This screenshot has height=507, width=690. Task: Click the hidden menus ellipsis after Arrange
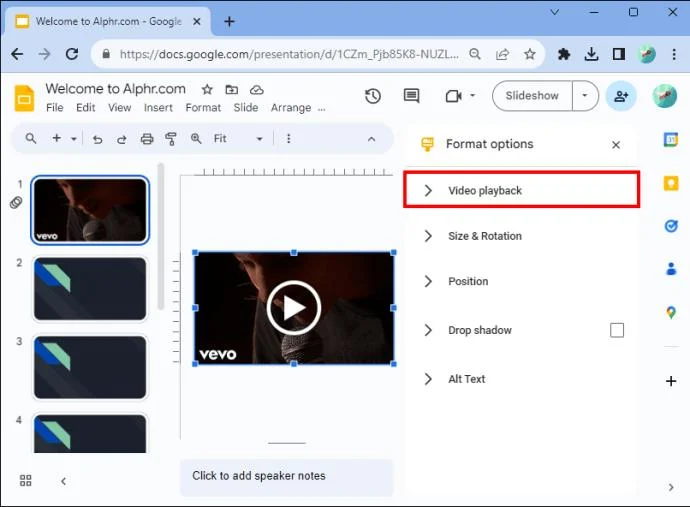click(x=322, y=109)
